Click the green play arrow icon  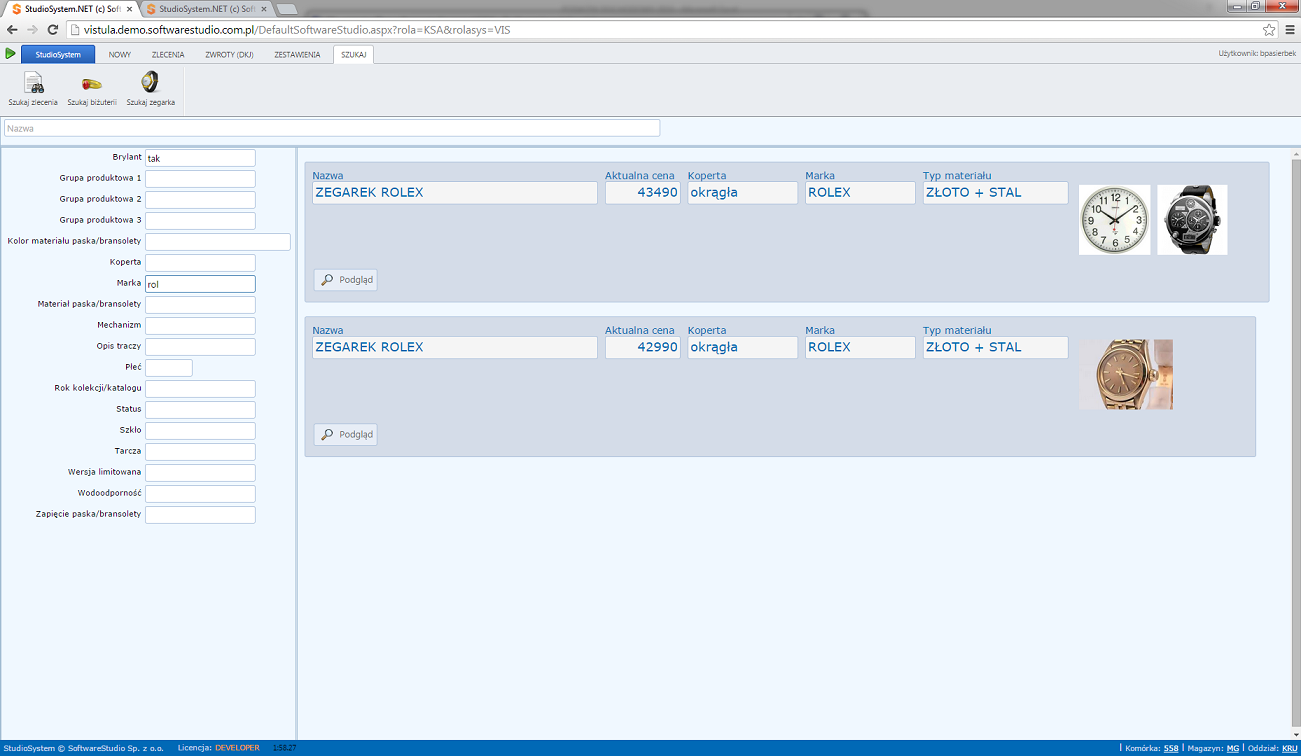[10, 54]
